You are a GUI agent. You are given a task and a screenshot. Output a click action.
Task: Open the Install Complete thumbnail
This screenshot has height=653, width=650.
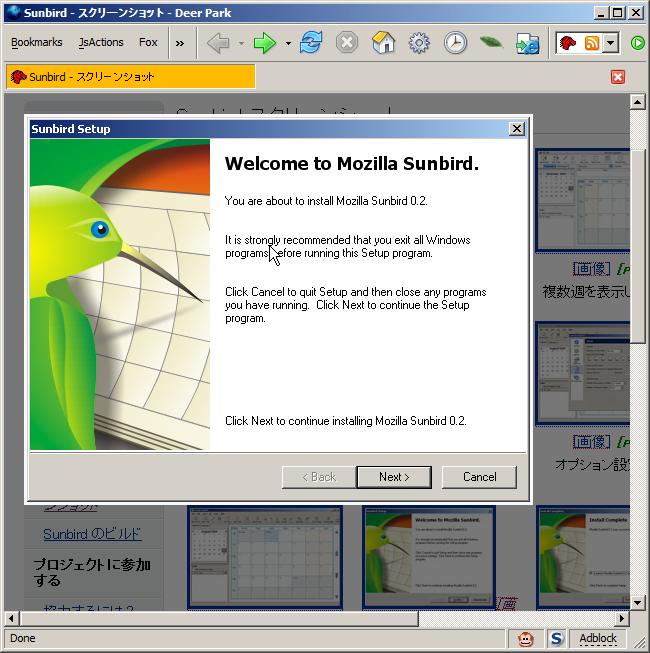583,558
